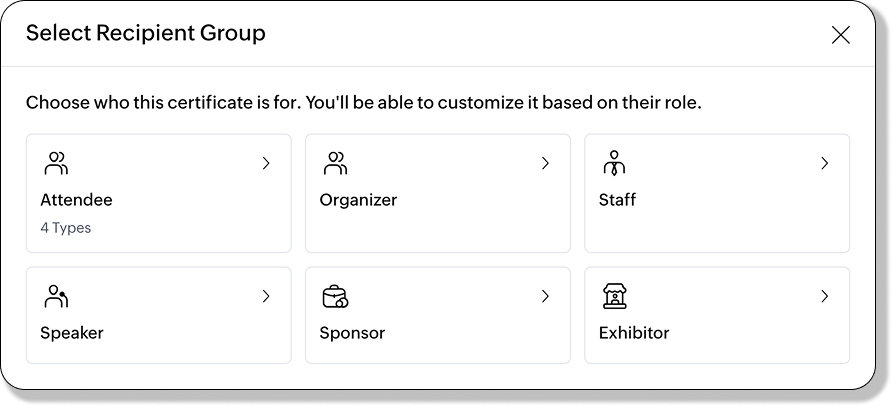Click the Speaker icon

tap(57, 296)
